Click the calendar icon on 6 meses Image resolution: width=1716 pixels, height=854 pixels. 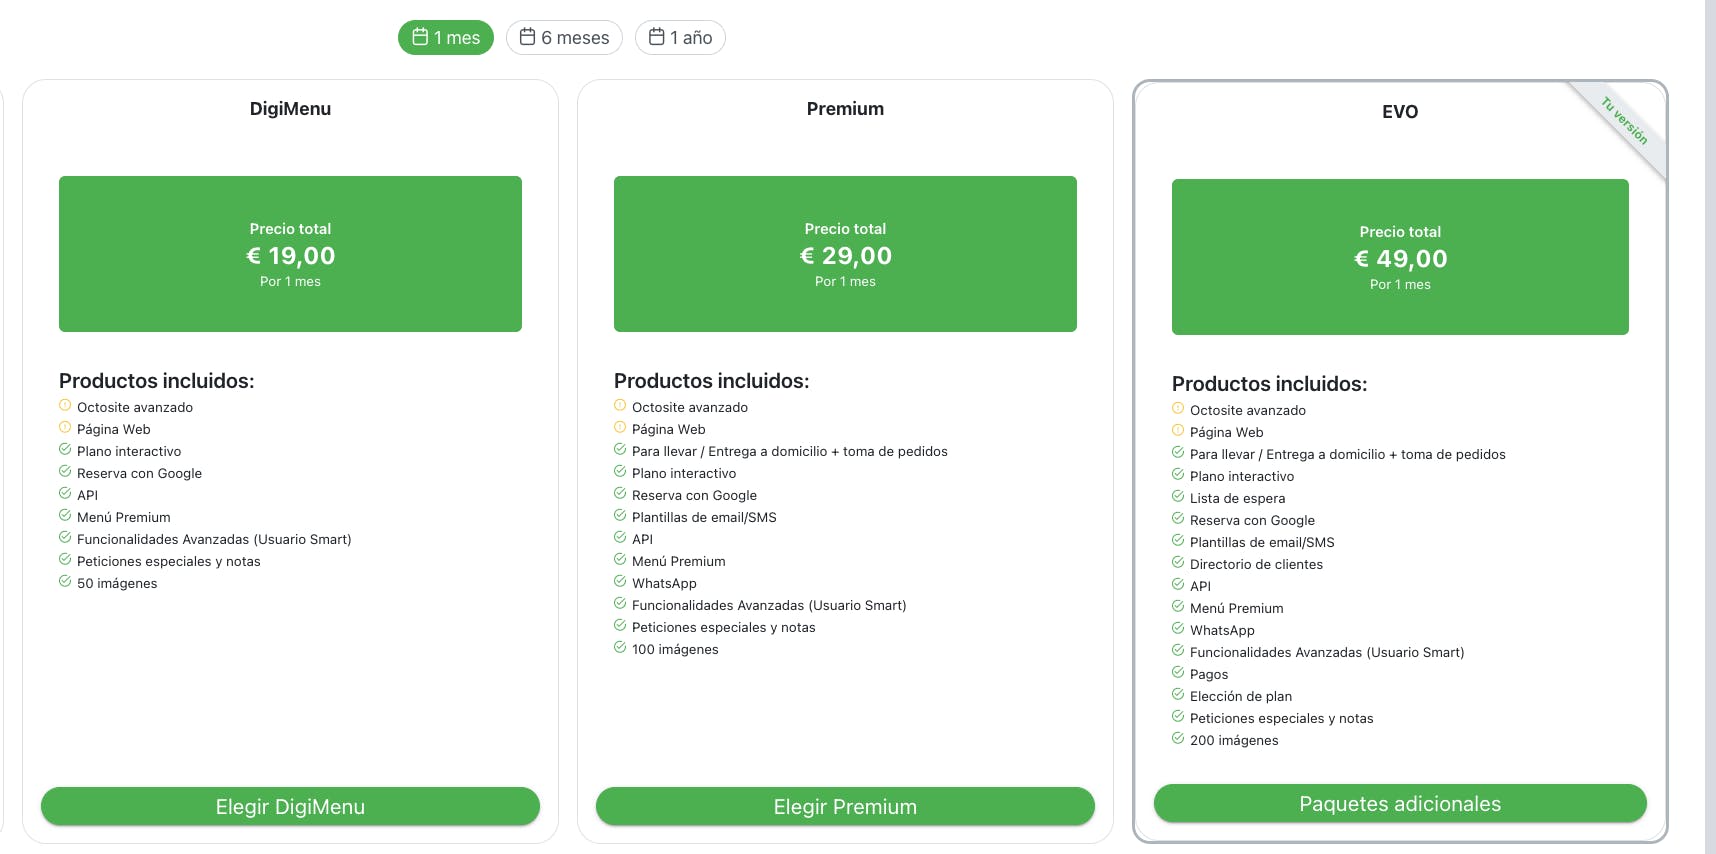tap(528, 37)
